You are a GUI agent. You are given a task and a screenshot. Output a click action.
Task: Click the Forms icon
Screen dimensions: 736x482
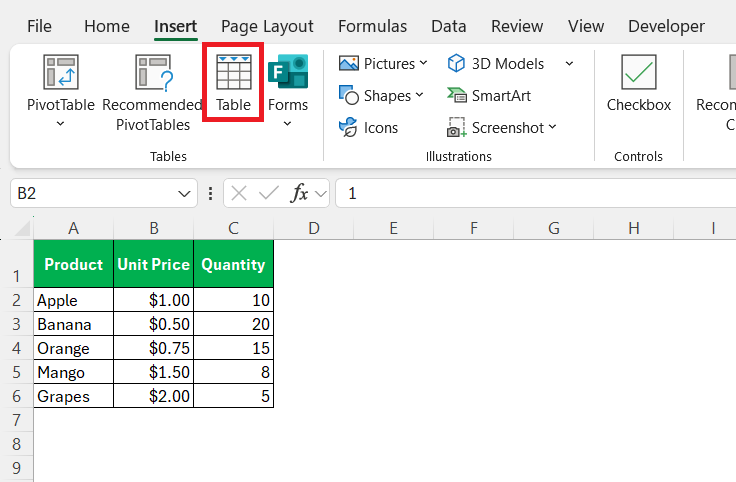288,71
